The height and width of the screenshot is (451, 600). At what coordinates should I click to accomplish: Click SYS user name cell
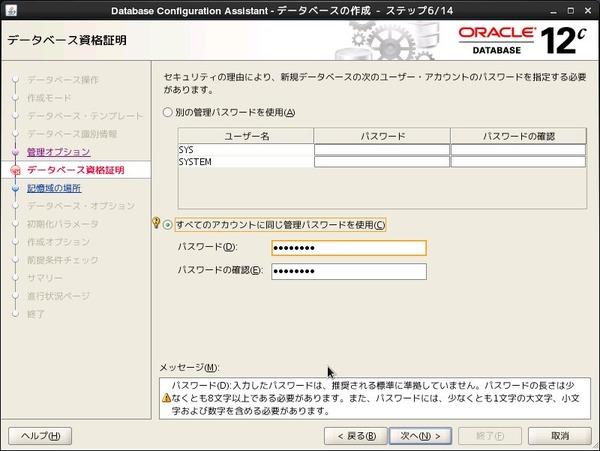[246, 150]
